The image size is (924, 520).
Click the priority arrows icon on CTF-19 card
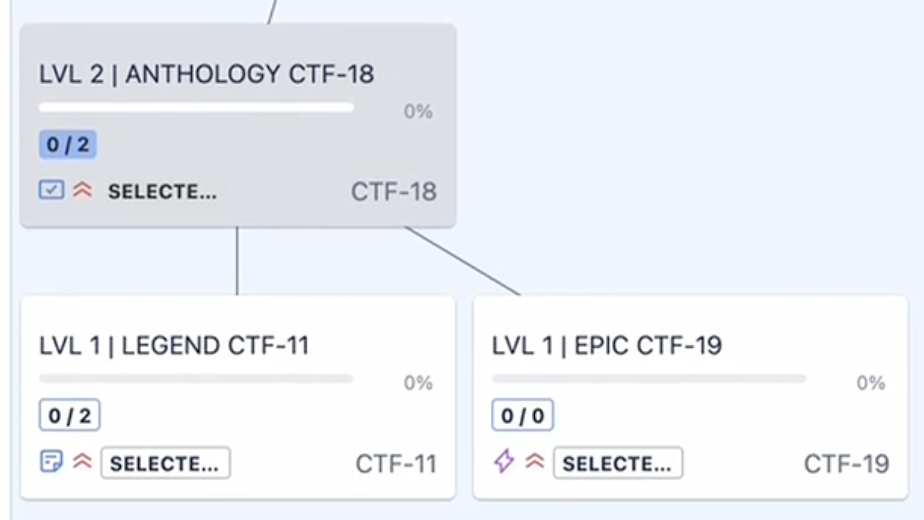[535, 462]
